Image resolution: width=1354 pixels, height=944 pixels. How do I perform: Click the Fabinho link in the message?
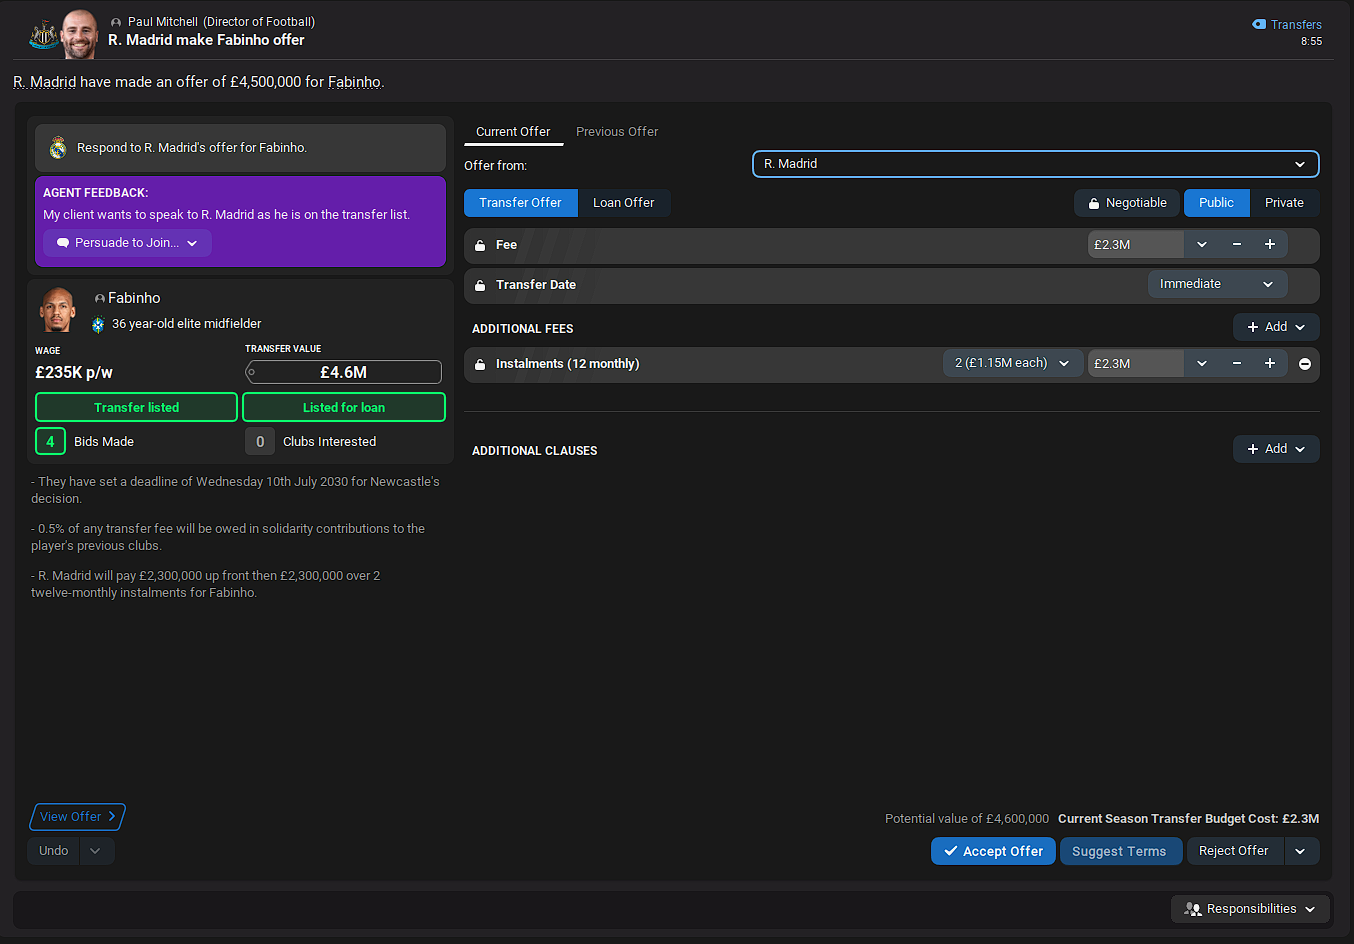[x=354, y=82]
